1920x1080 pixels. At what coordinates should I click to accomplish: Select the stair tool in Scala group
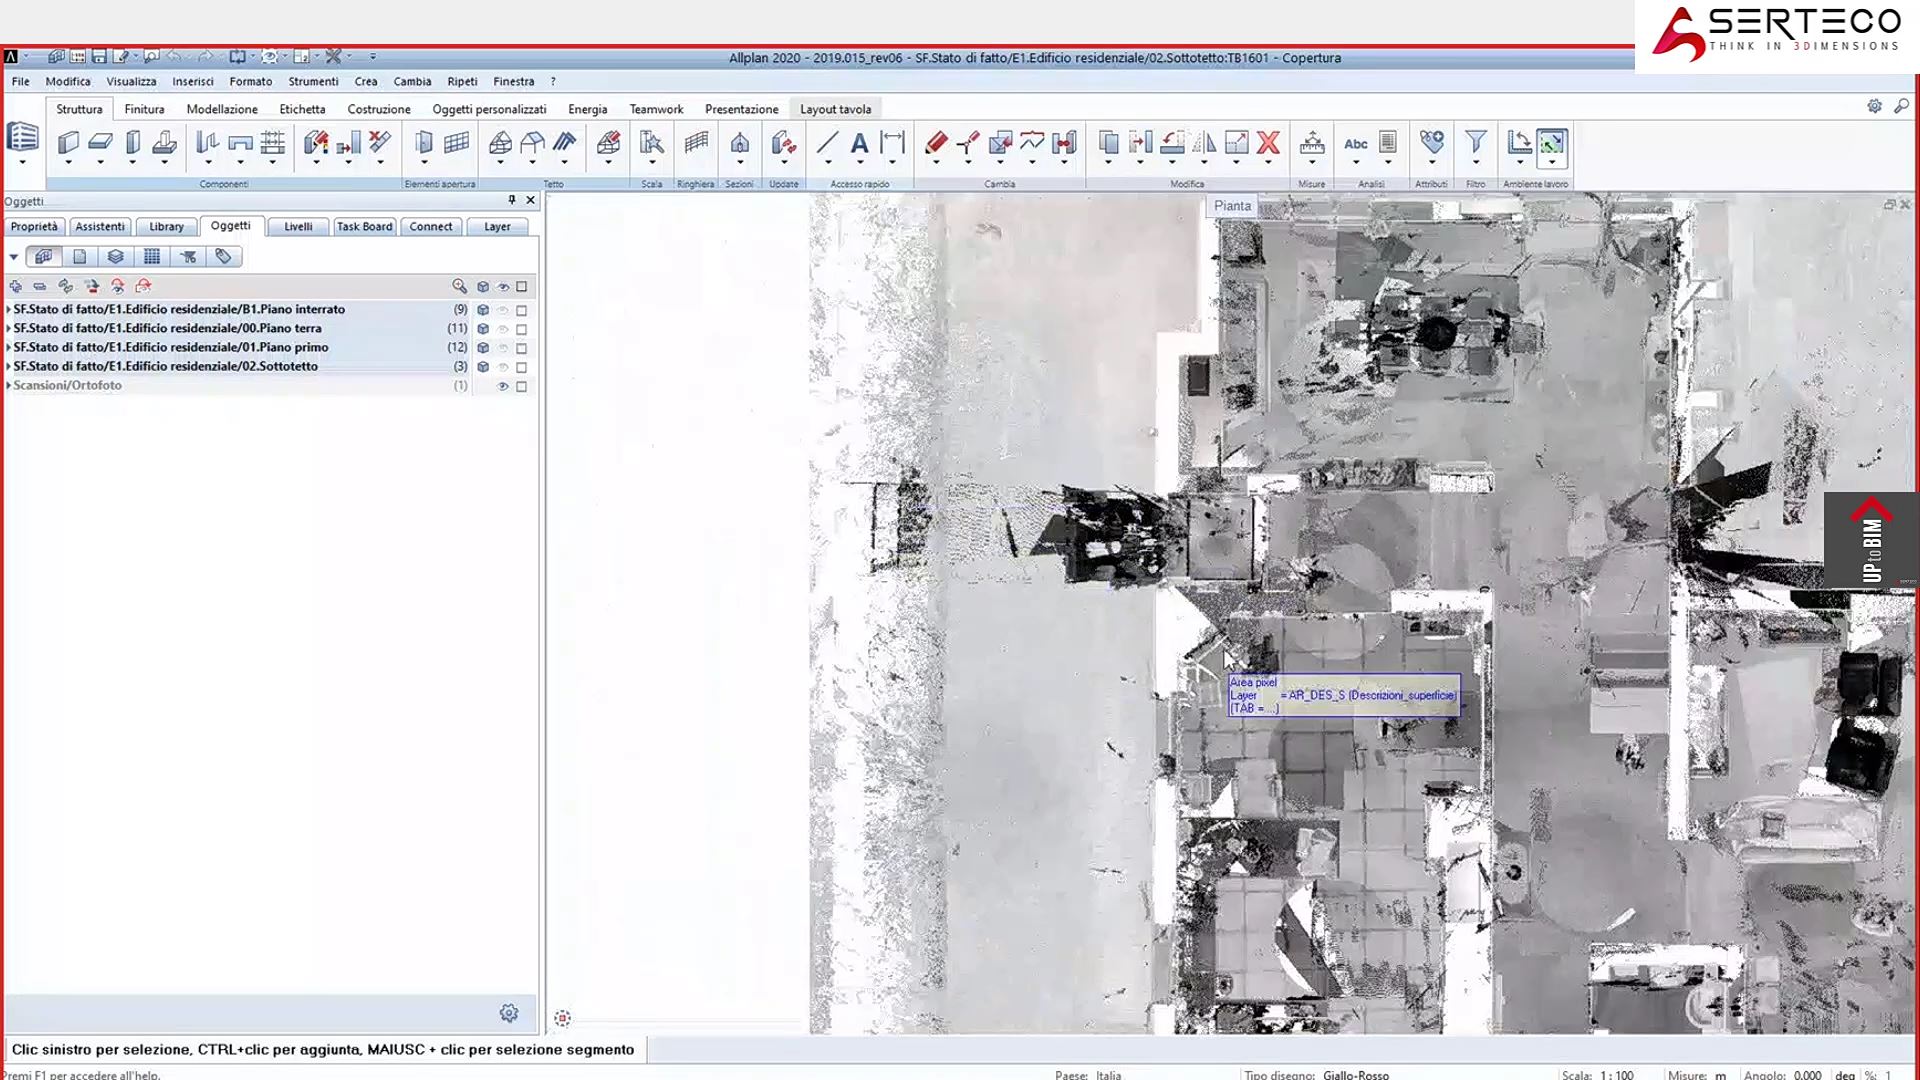pos(652,143)
